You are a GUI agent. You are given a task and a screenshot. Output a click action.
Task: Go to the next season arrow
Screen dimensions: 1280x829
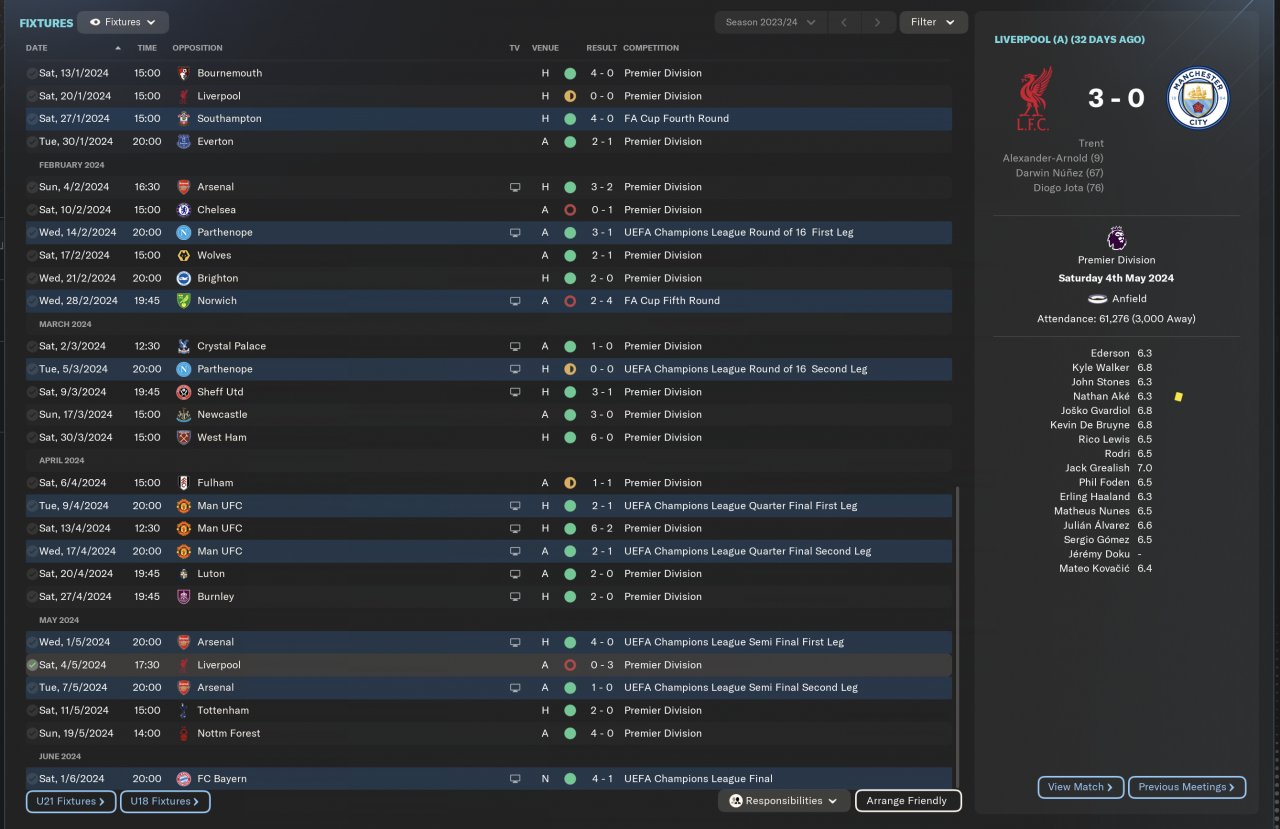(x=878, y=22)
